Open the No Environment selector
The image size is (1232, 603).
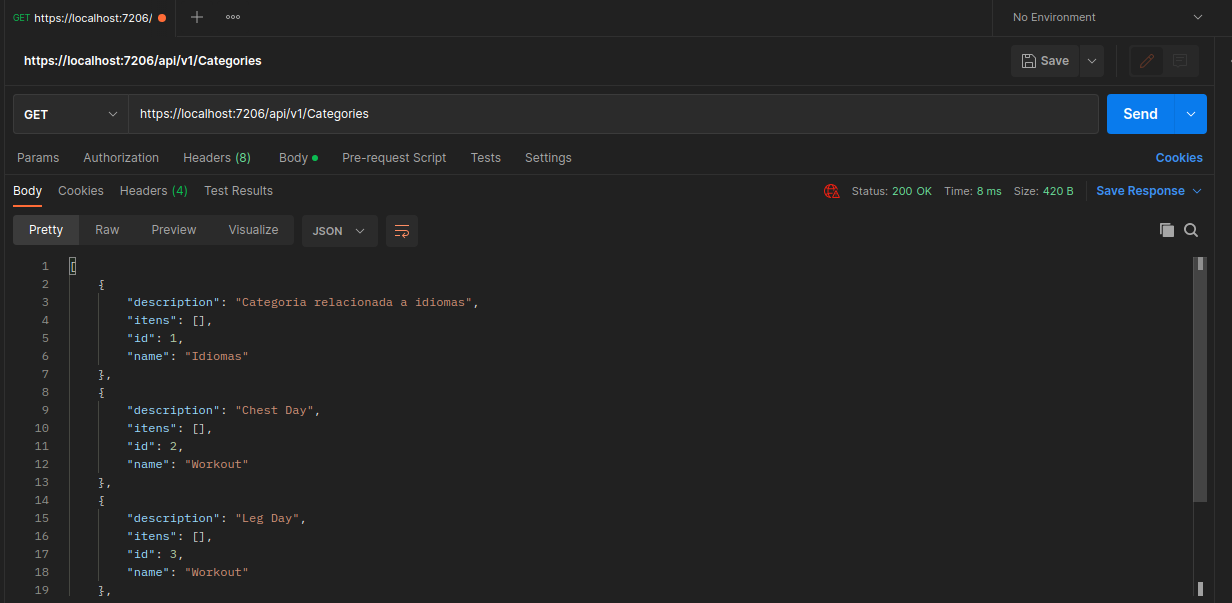(1107, 17)
